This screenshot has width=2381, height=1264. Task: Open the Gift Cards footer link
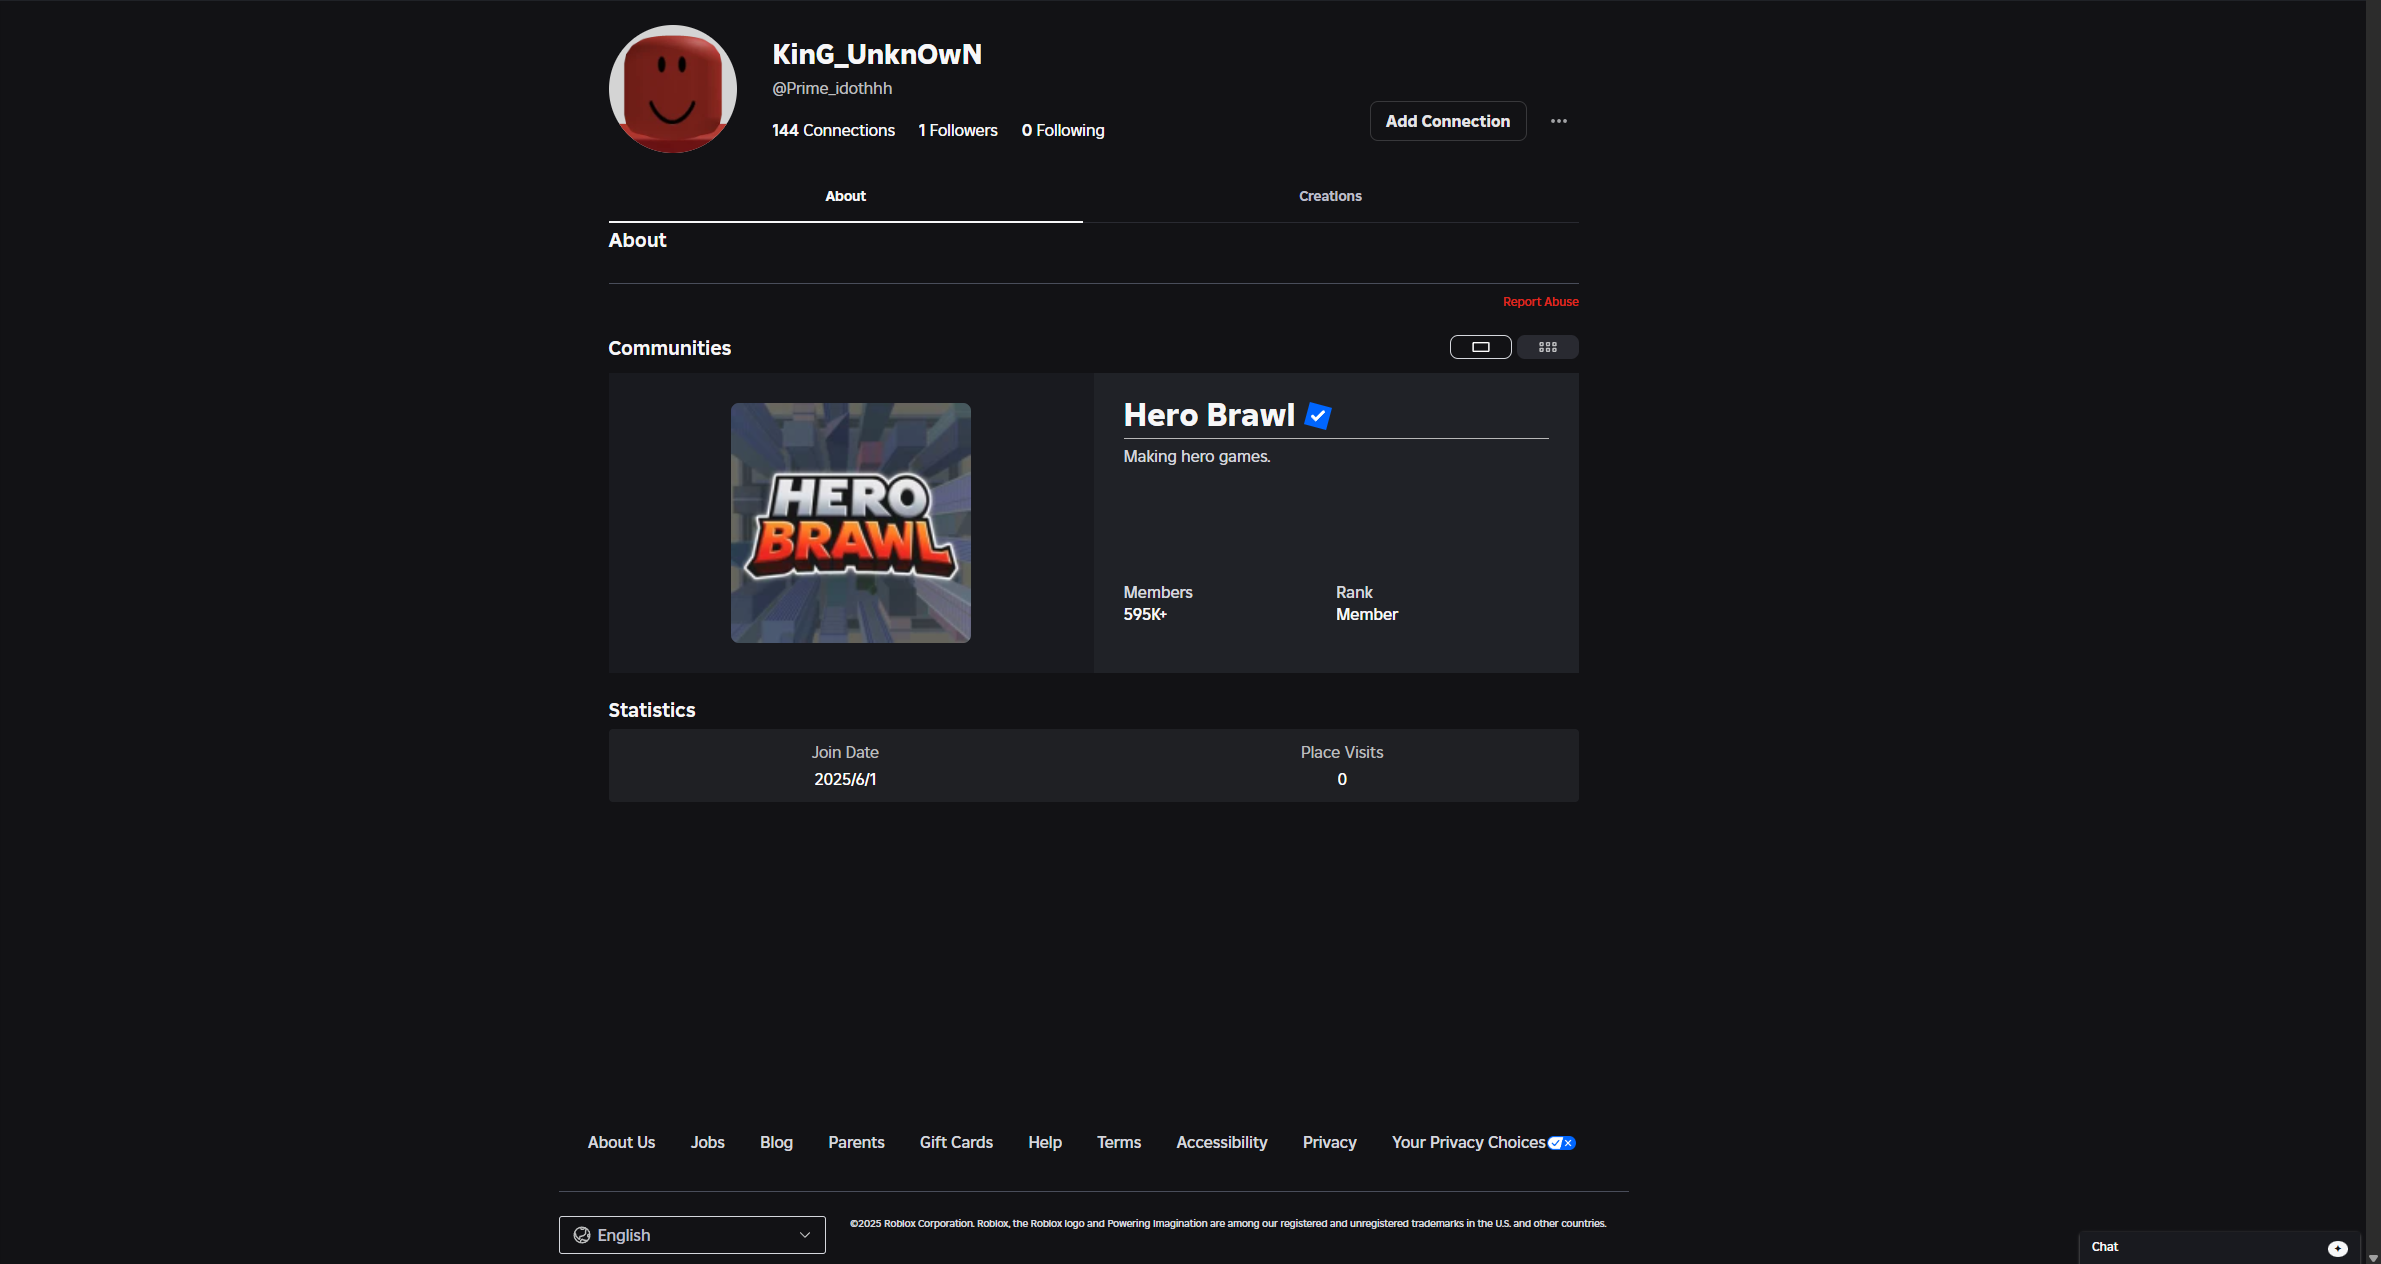click(x=956, y=1142)
